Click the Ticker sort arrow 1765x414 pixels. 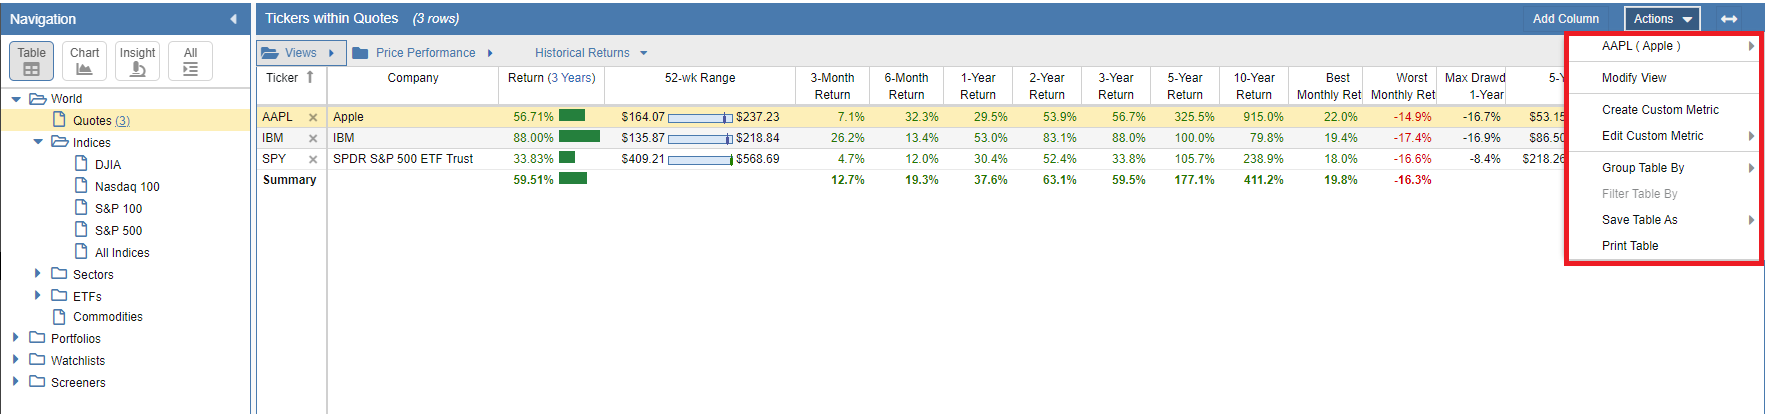pos(310,77)
